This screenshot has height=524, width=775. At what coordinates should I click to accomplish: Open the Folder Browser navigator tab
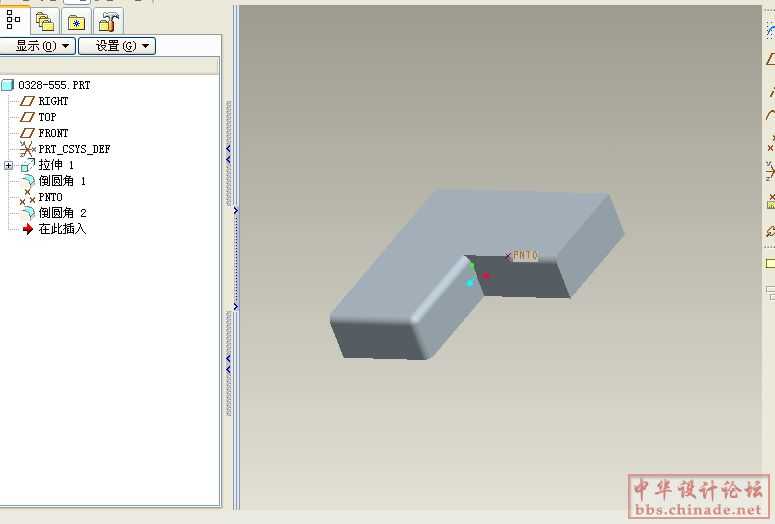[45, 22]
